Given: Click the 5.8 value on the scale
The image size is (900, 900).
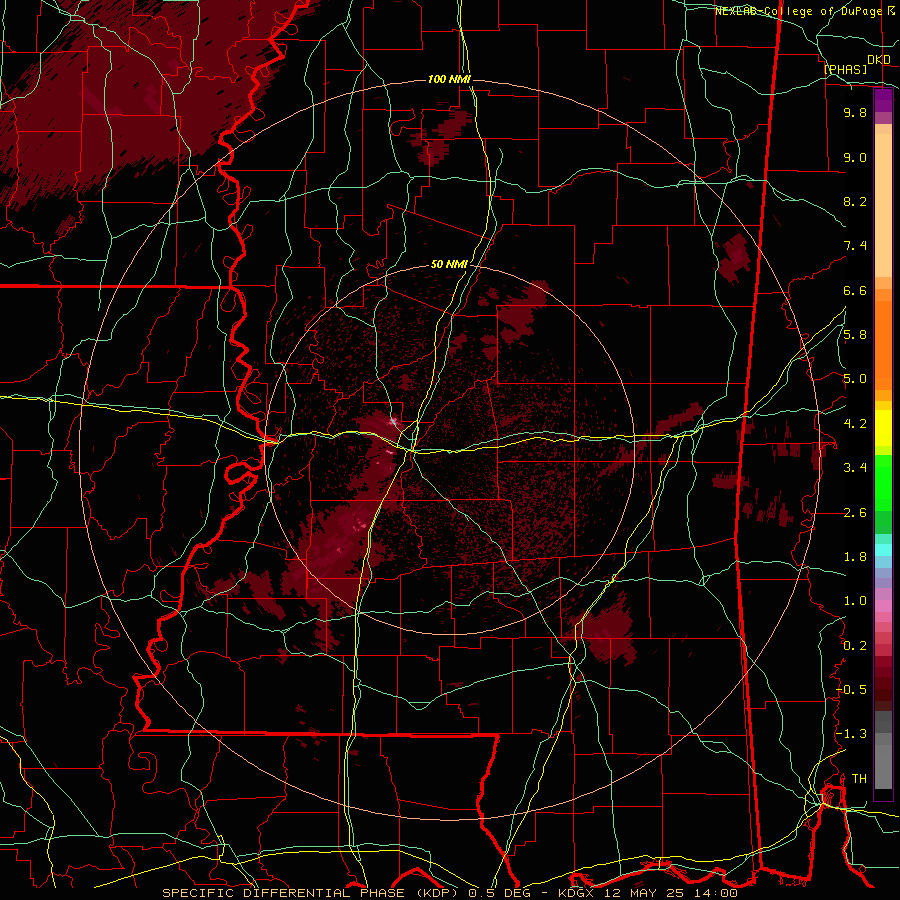Looking at the screenshot, I should pyautogui.click(x=855, y=335).
